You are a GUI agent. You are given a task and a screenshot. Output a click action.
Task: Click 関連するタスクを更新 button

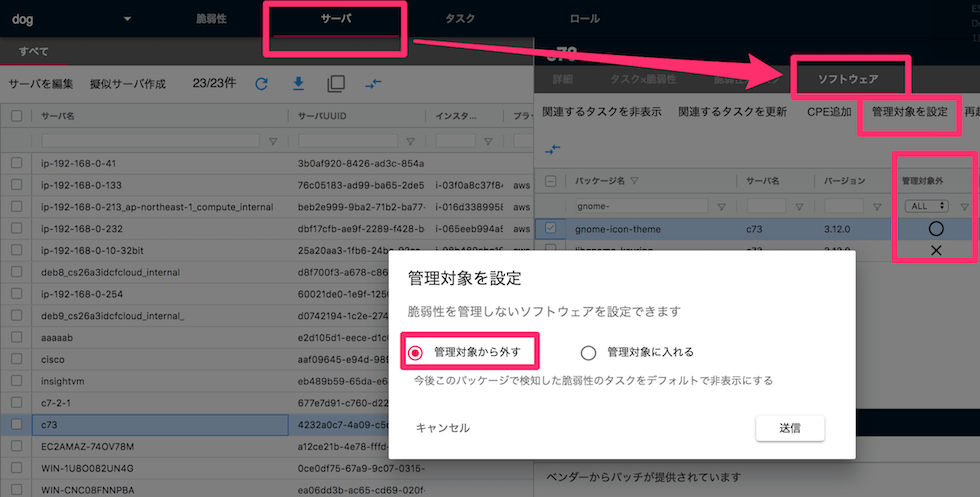732,112
